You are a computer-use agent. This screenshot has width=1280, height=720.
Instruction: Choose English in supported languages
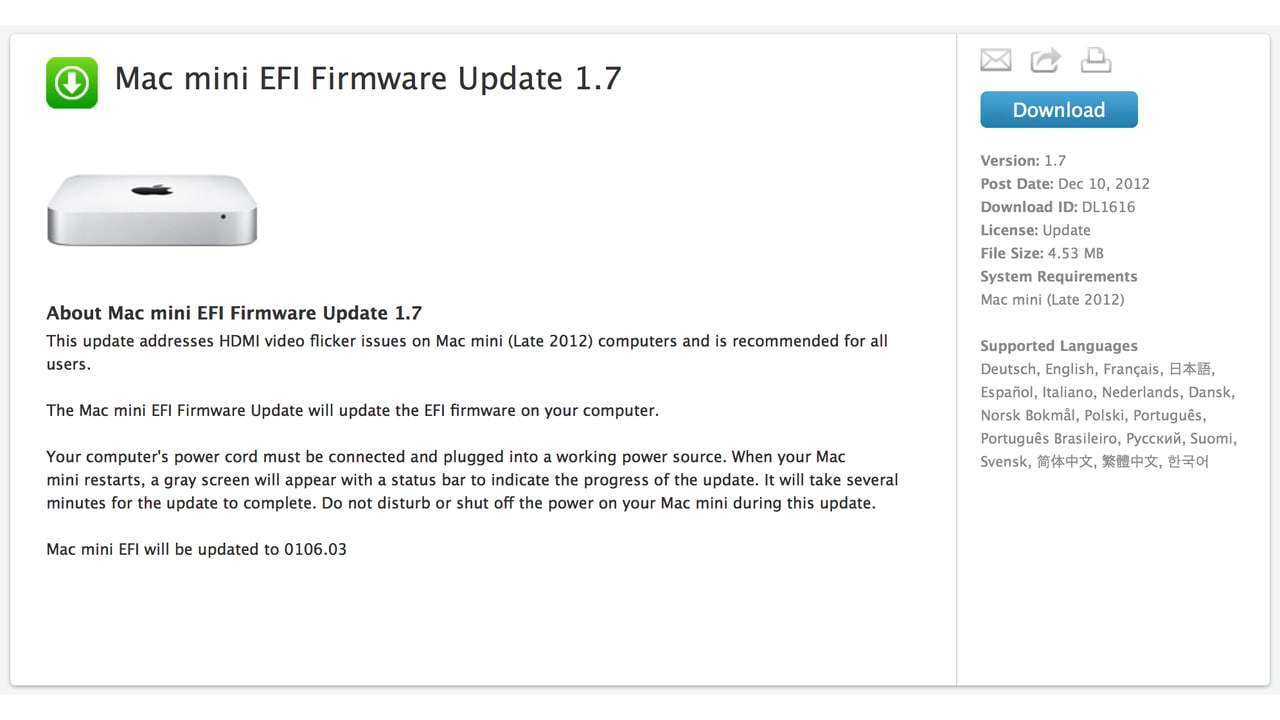(1069, 369)
